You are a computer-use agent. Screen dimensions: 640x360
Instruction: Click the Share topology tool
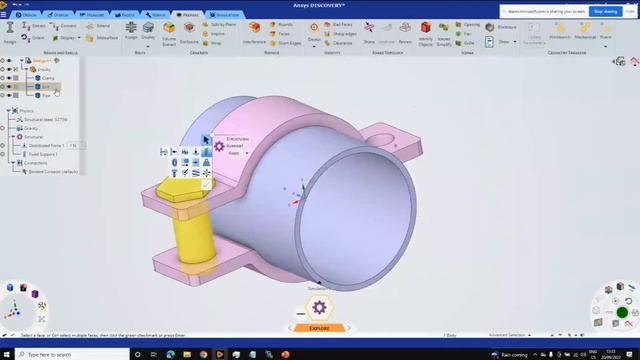tap(369, 33)
